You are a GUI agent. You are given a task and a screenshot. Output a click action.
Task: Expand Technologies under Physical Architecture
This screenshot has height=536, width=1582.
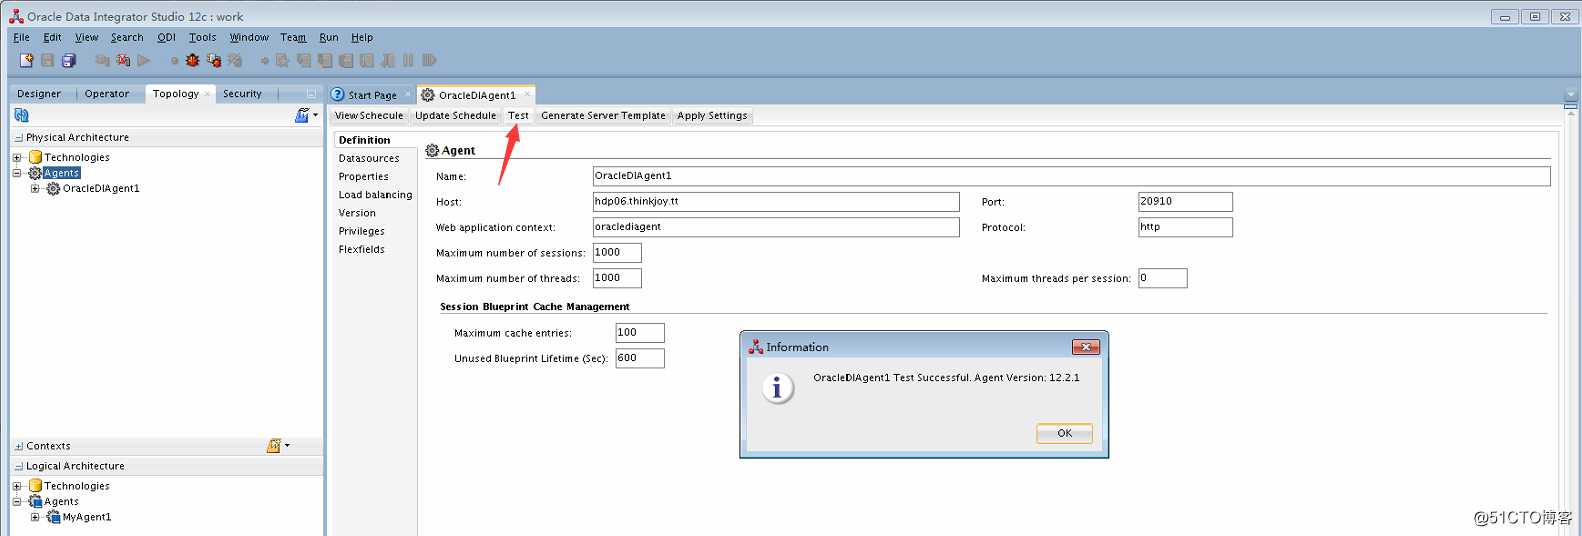coord(17,157)
